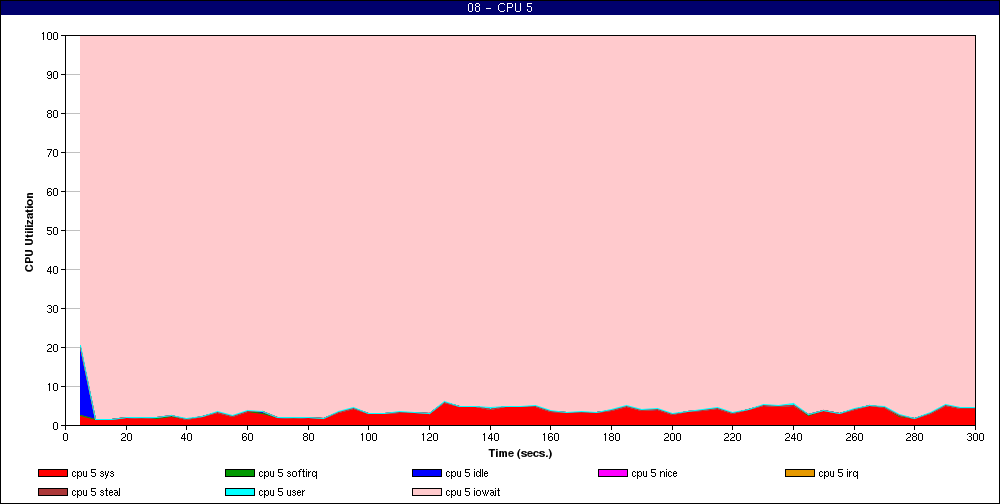Screen dimensions: 1000x504
Task: Click the 'Time (secs.)' x-axis title
Action: pos(520,454)
